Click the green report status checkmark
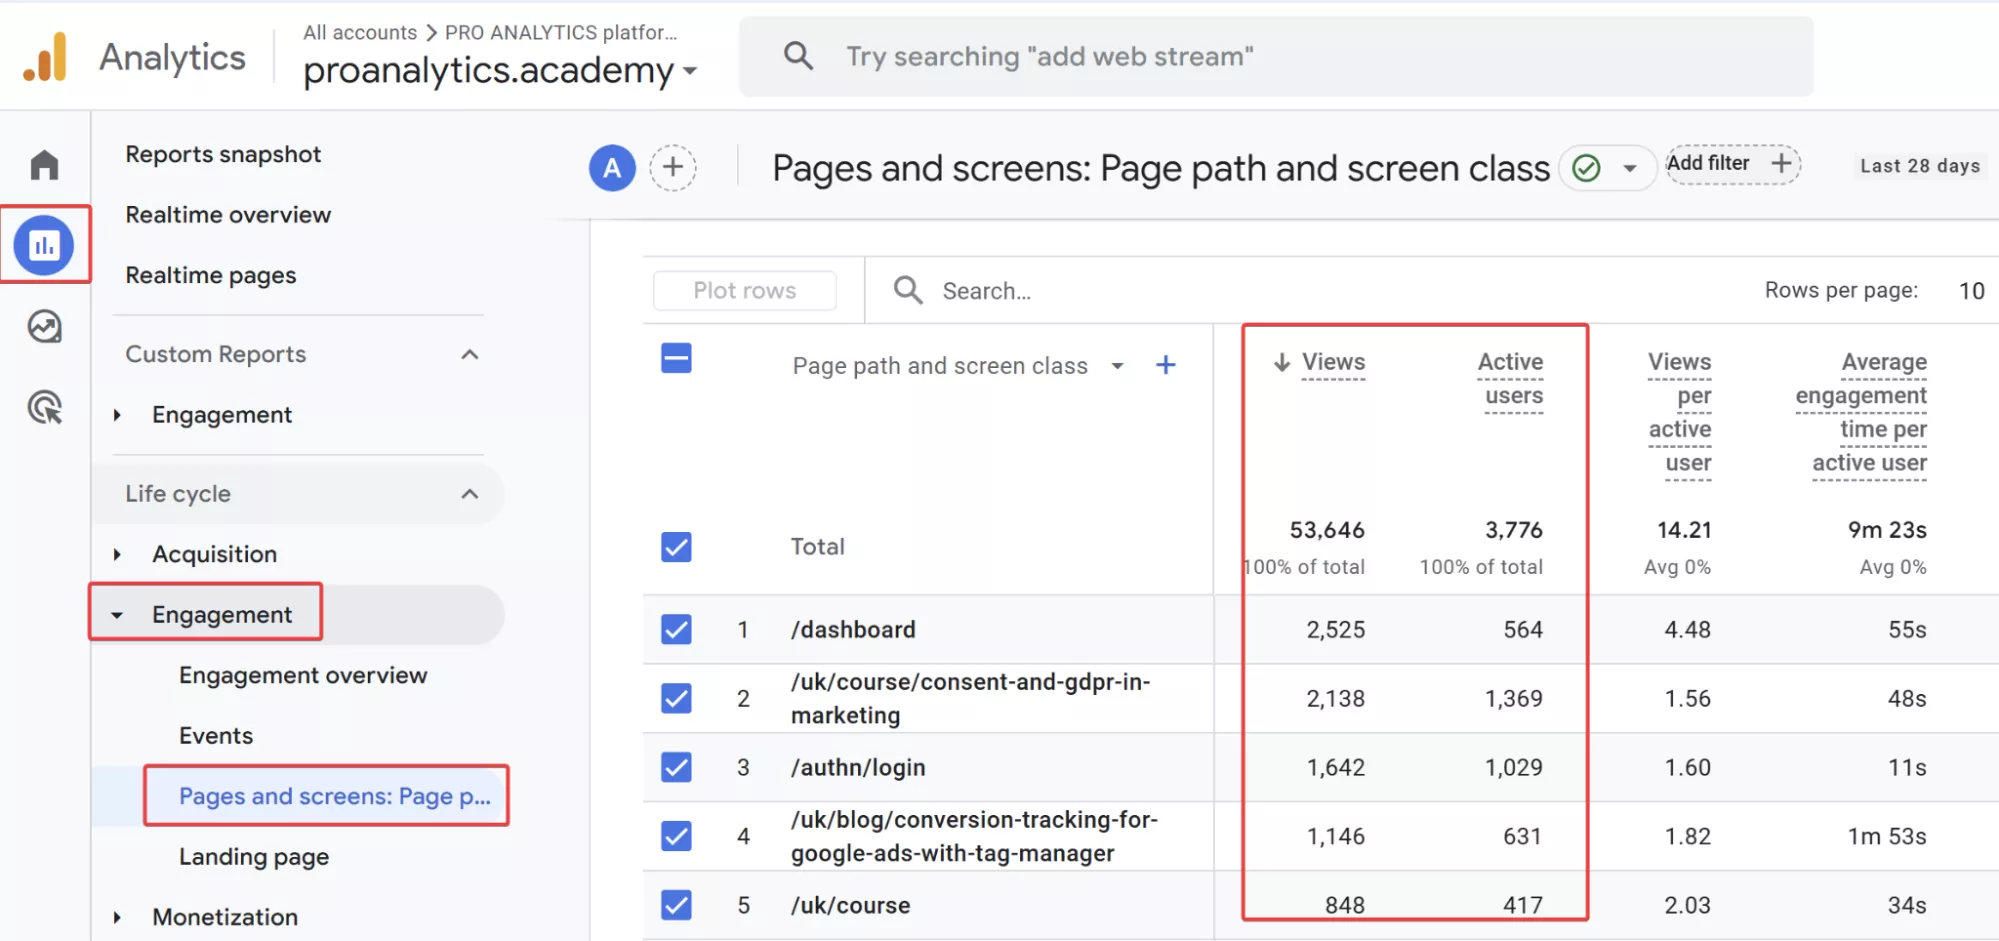1999x941 pixels. [x=1587, y=168]
